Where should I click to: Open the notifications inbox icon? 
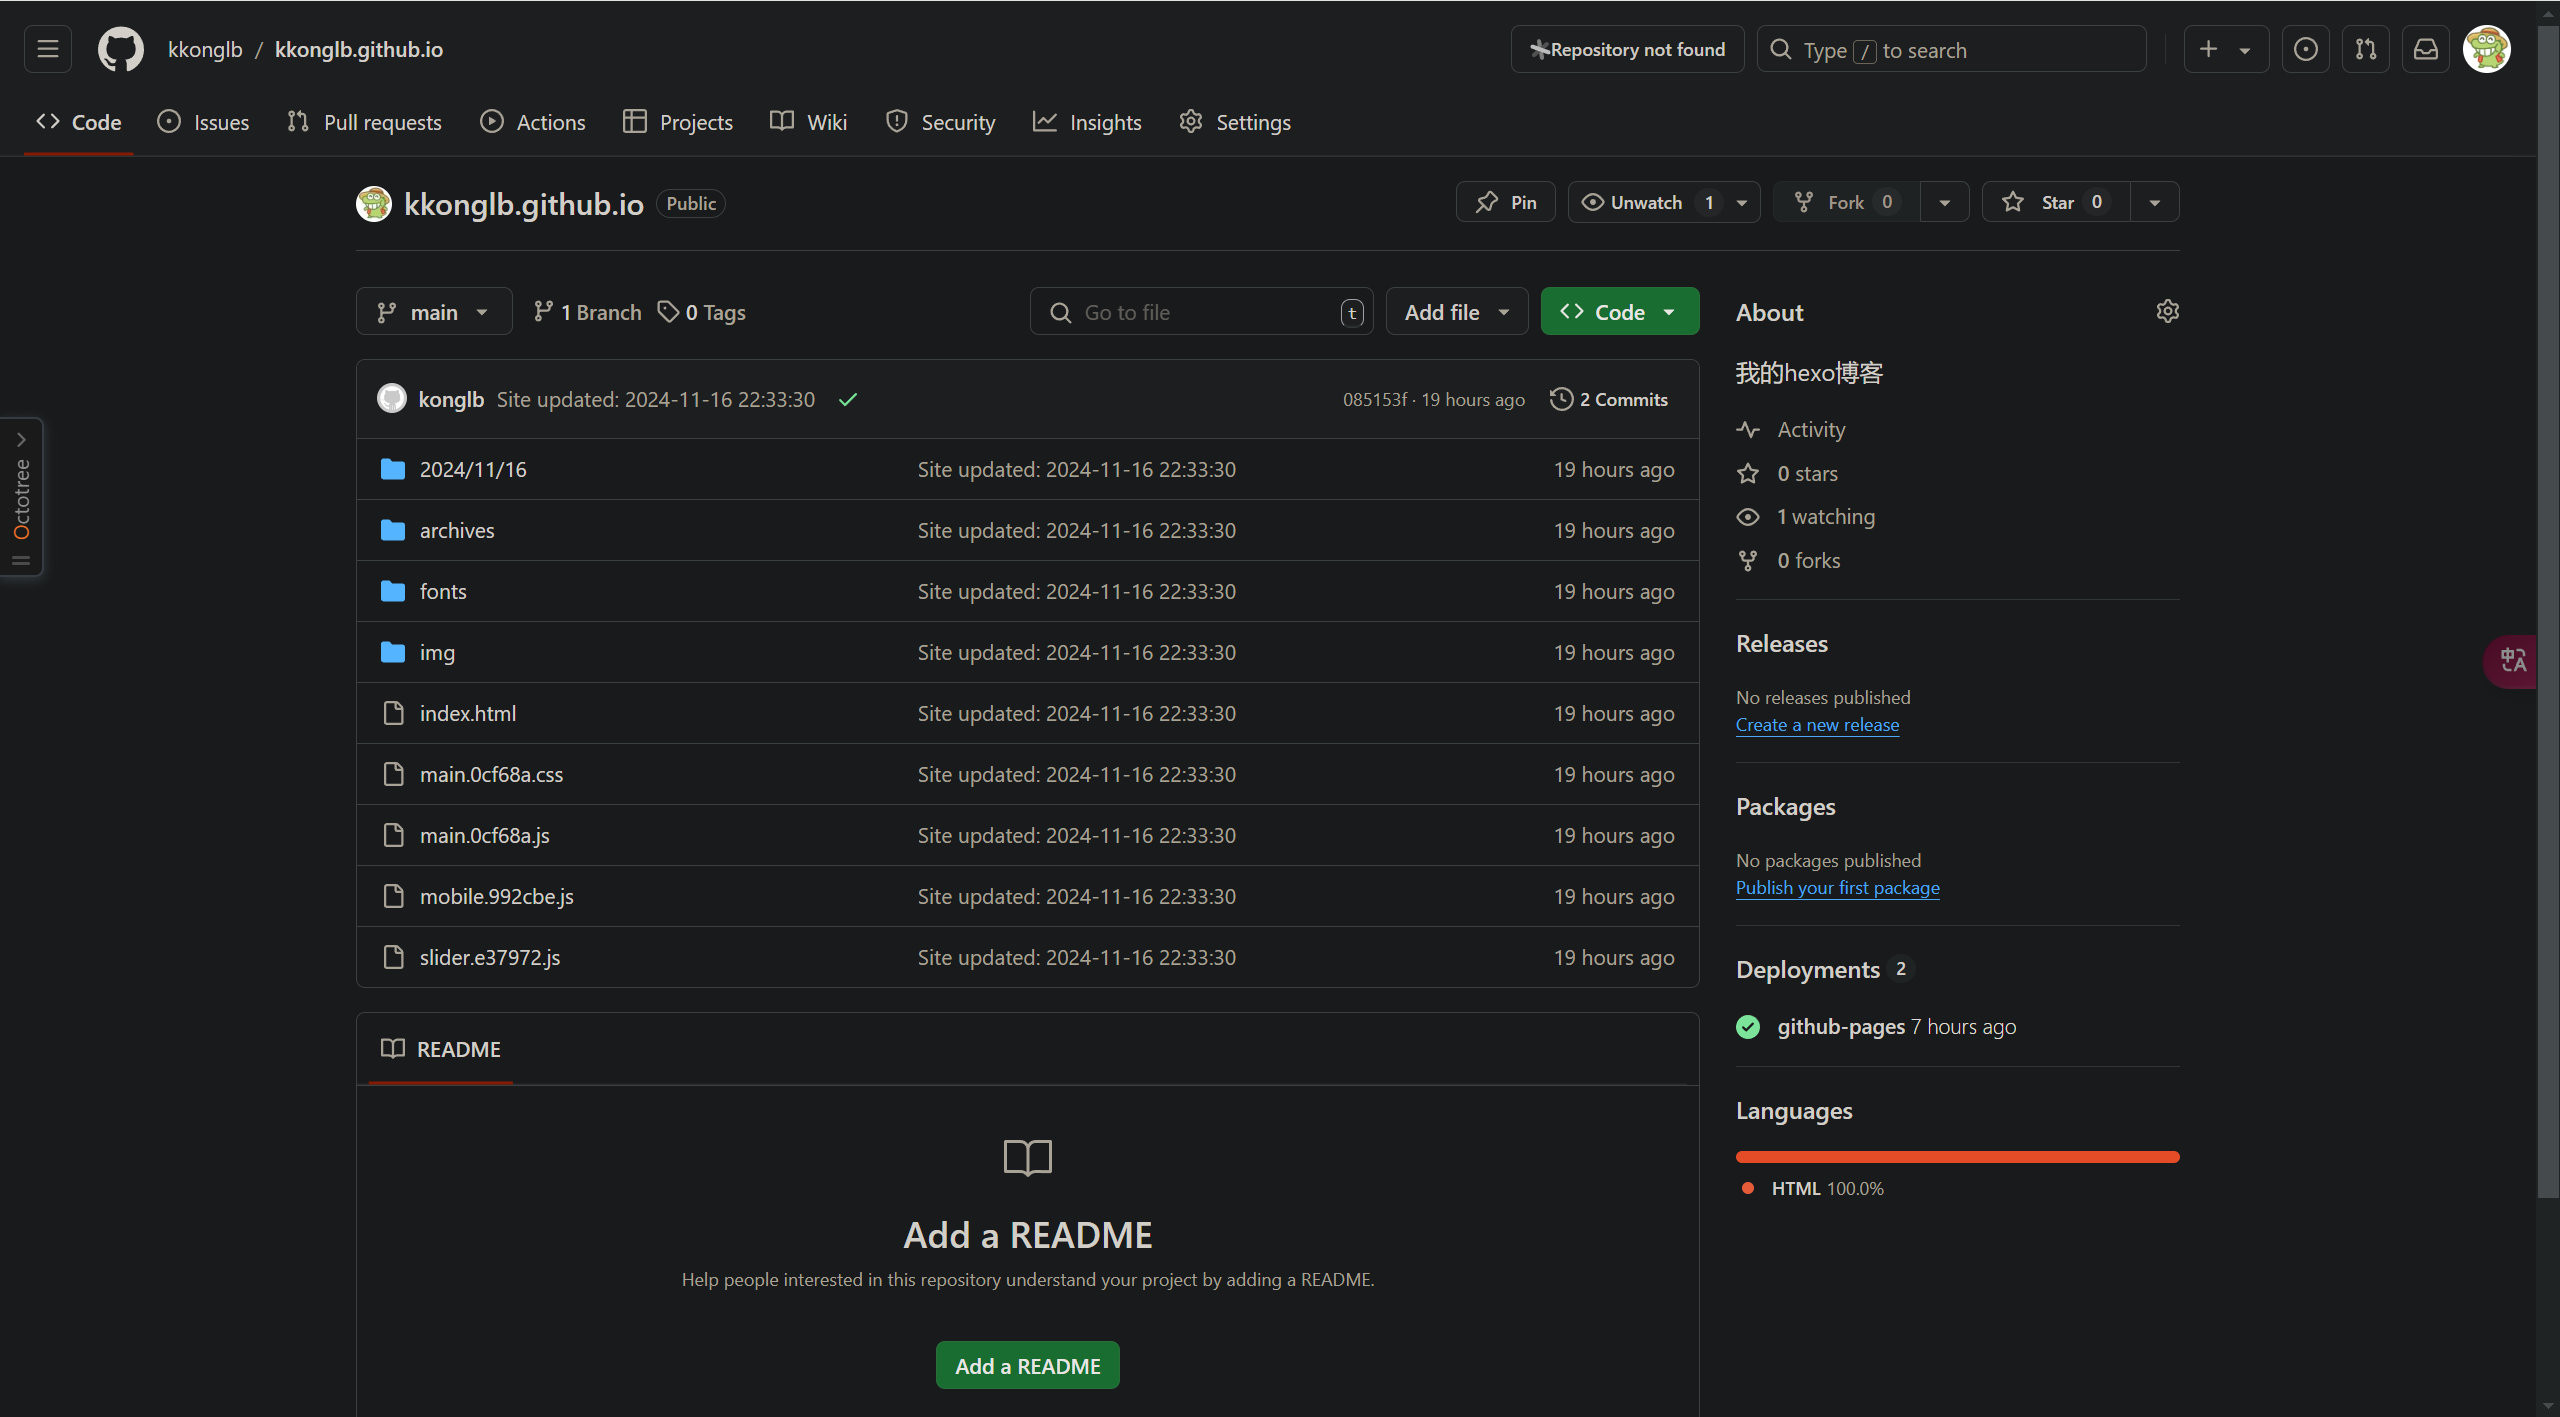click(2426, 49)
